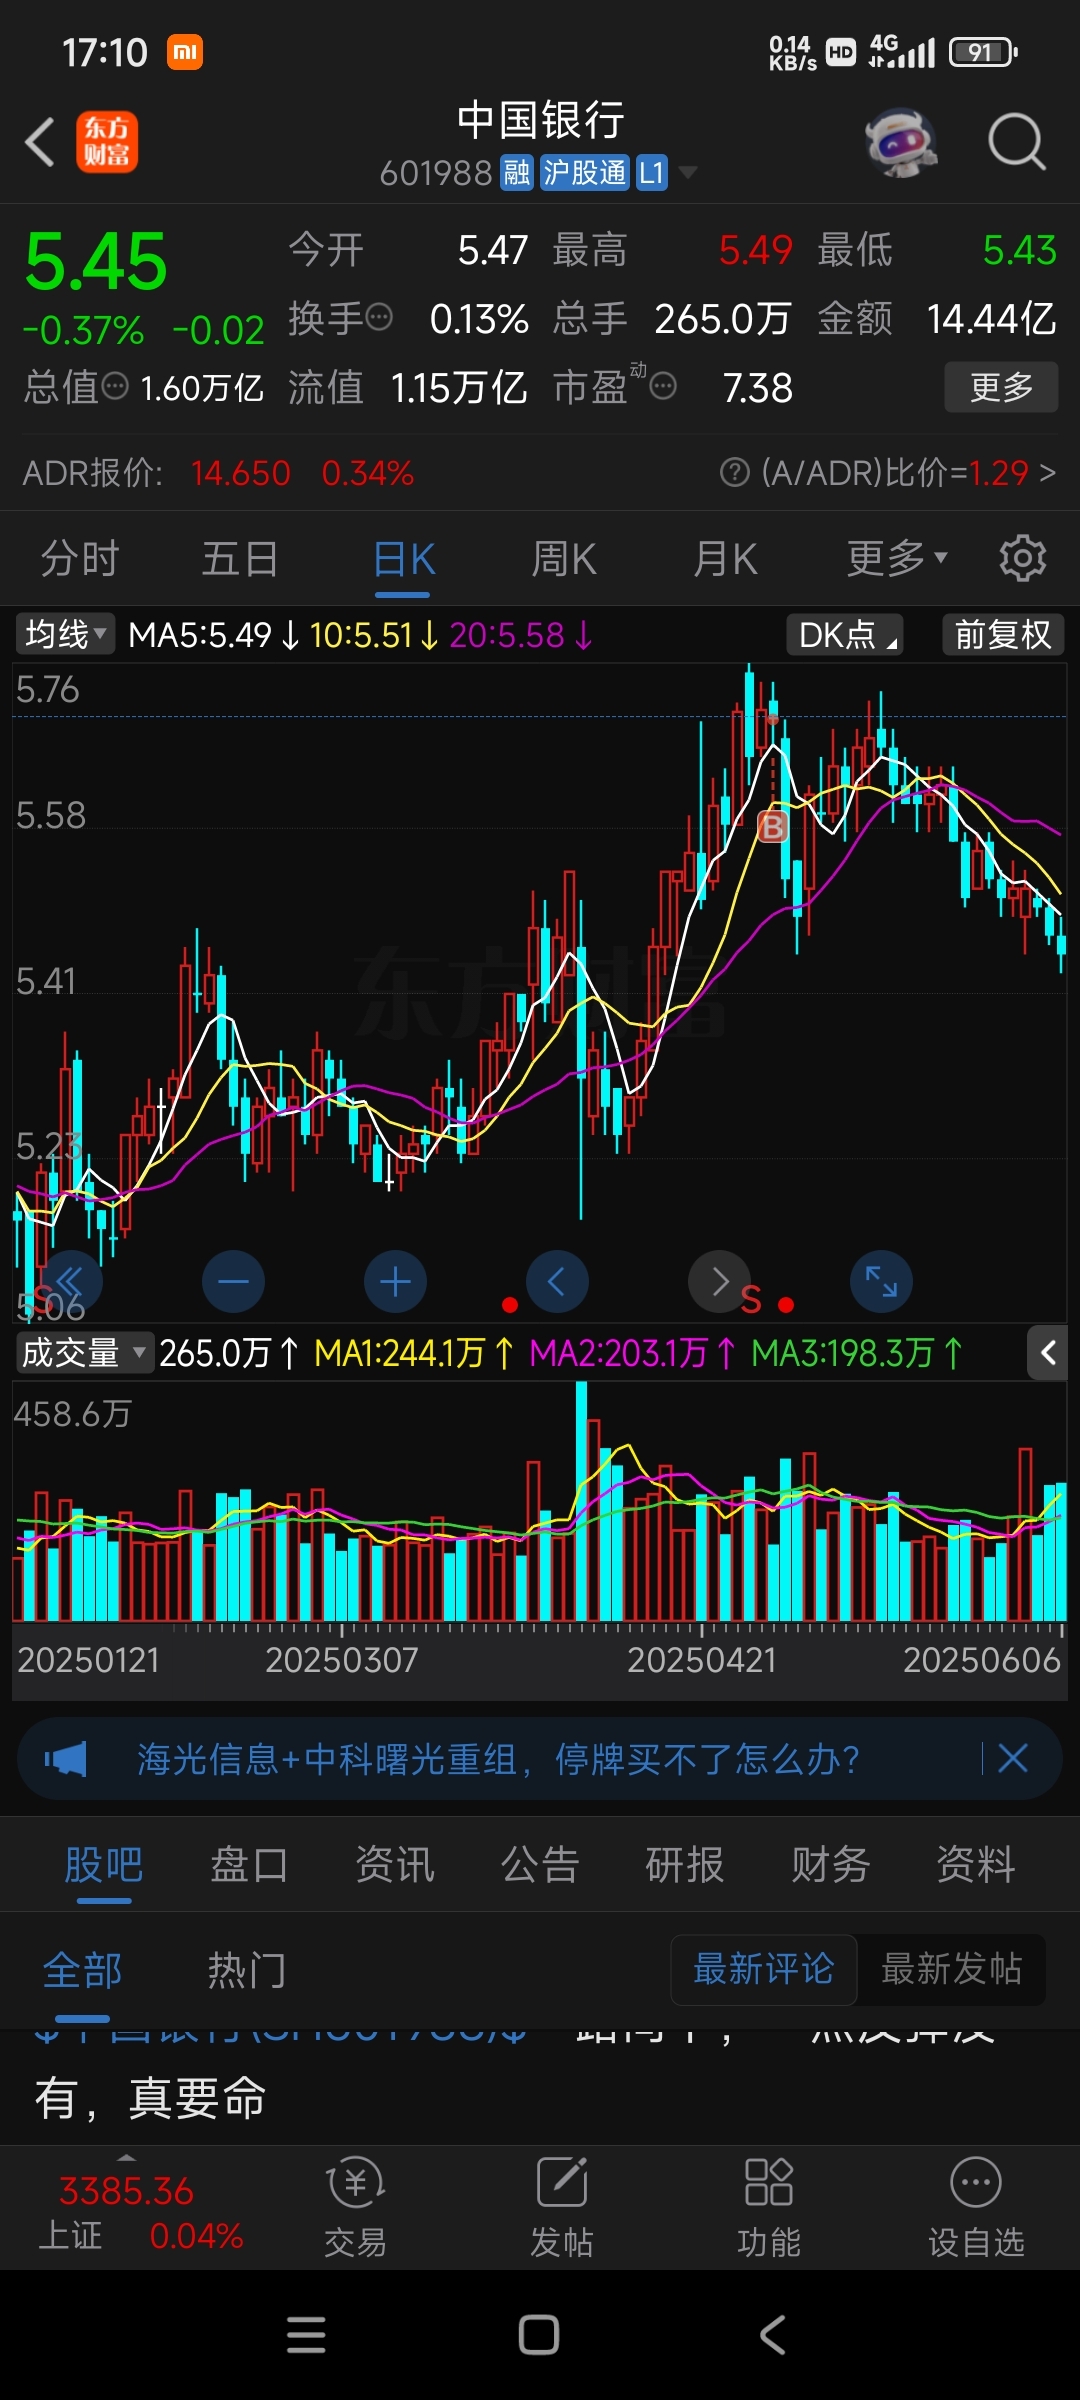Image resolution: width=1080 pixels, height=2400 pixels.
Task: Open the 盘口 tab
Action: point(249,1865)
